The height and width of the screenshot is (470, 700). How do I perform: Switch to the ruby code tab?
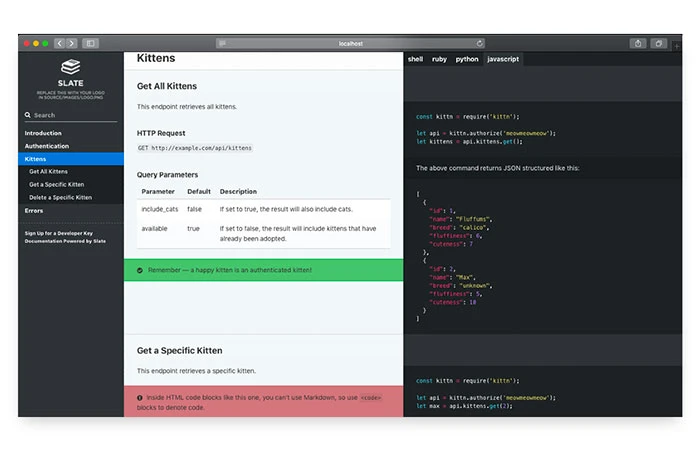(x=439, y=59)
